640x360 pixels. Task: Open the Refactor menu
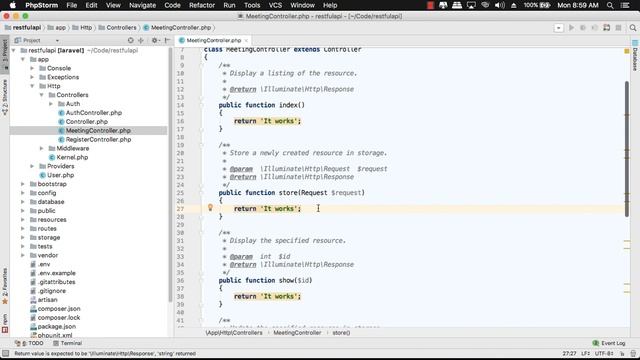point(202,5)
